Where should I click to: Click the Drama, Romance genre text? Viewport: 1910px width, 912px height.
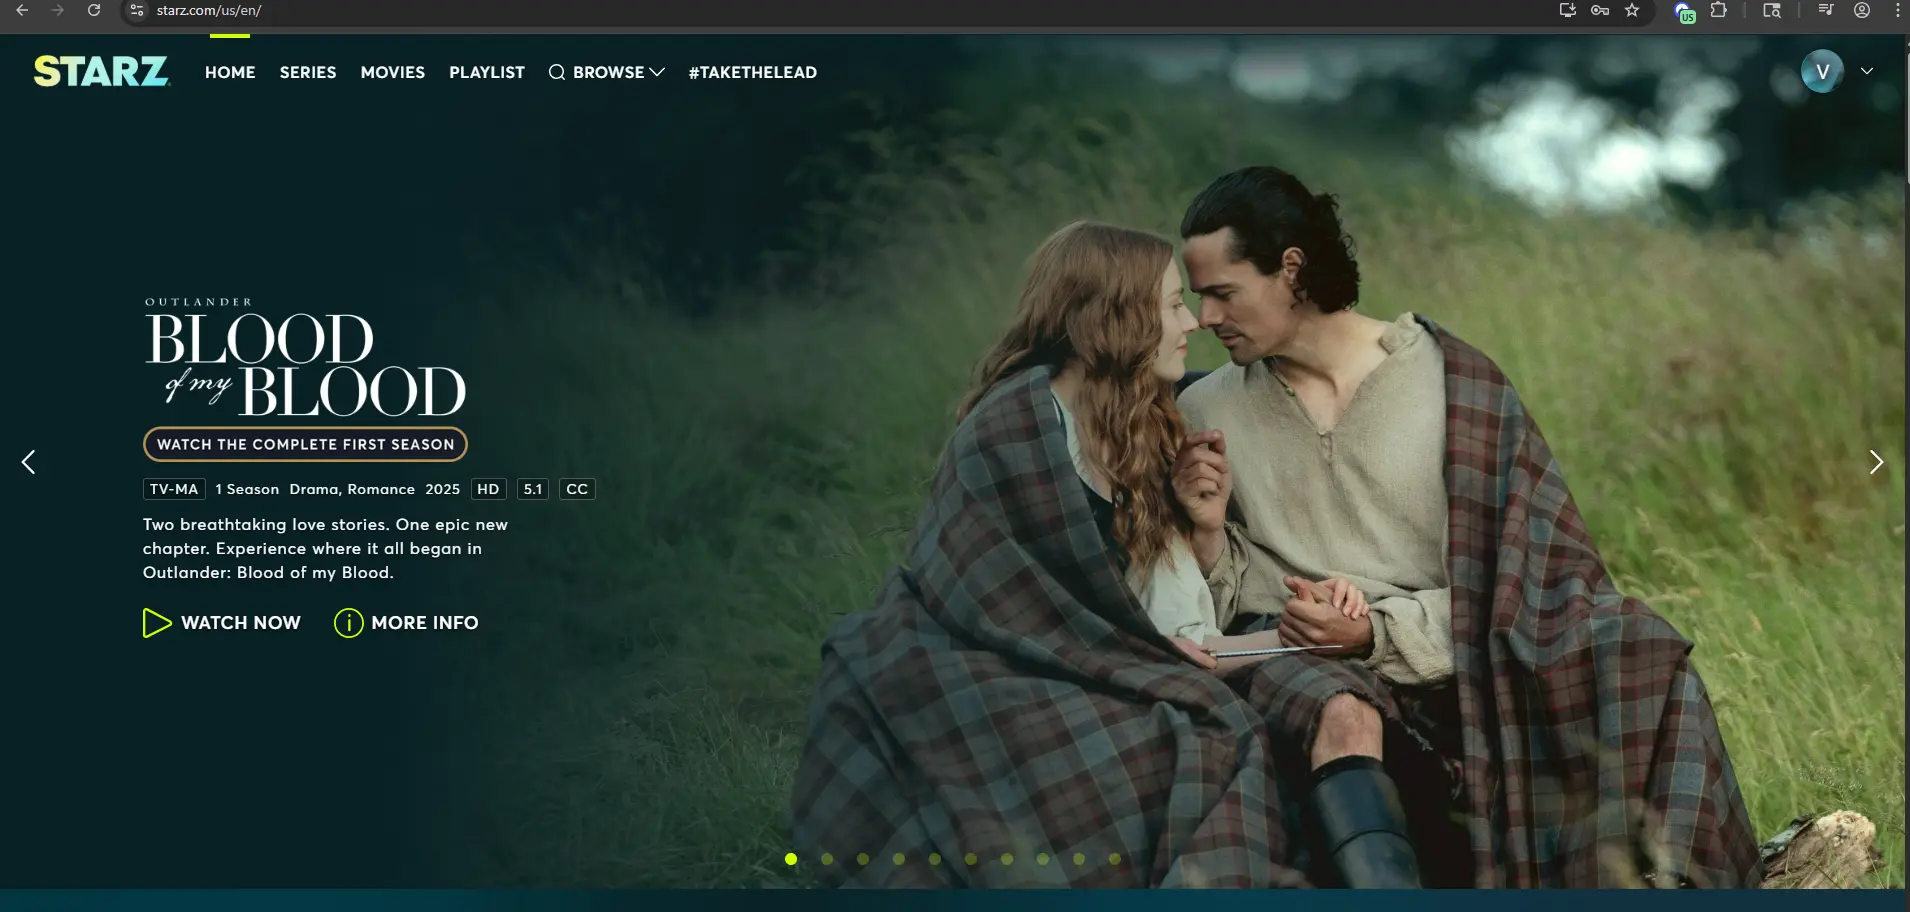pos(352,489)
